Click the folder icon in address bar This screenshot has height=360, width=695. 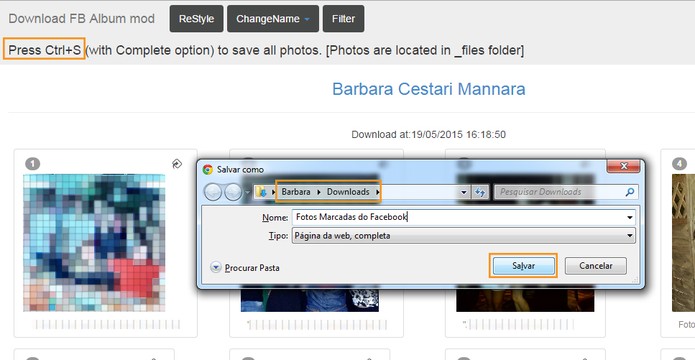coord(261,192)
